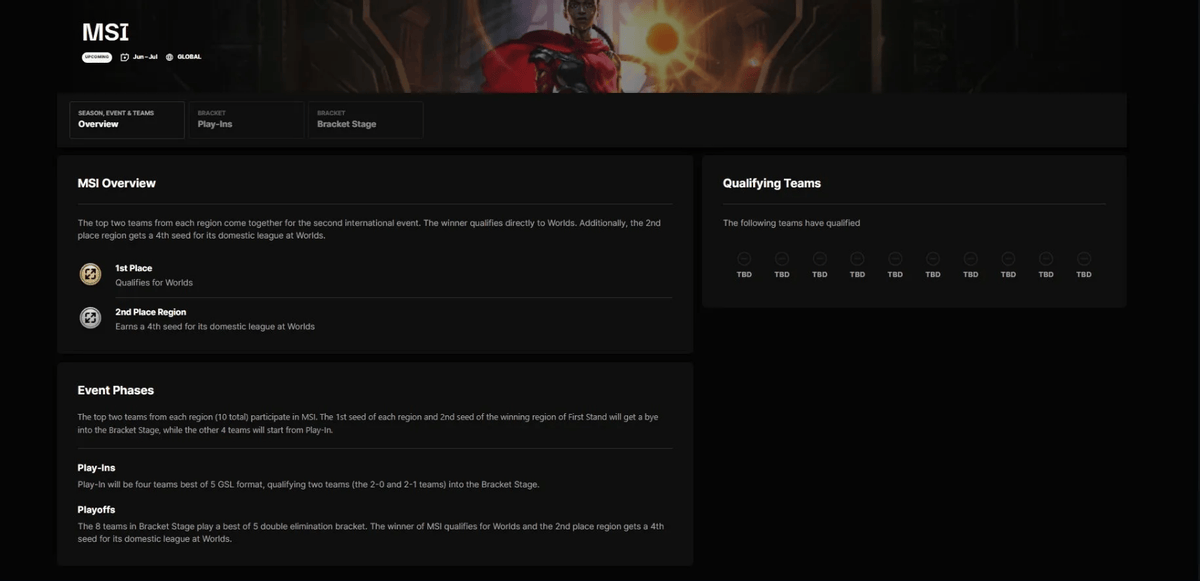Select the gold 1st Place medal icon

click(90, 274)
